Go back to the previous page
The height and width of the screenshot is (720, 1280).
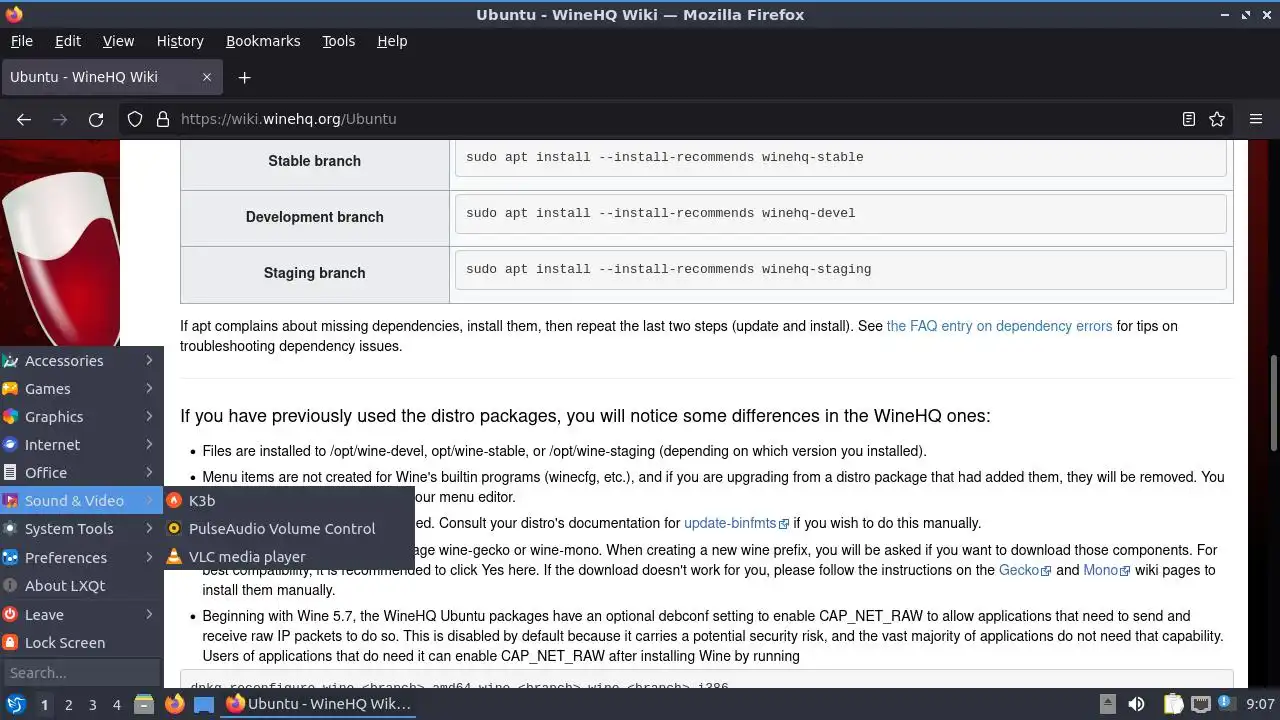pos(24,119)
